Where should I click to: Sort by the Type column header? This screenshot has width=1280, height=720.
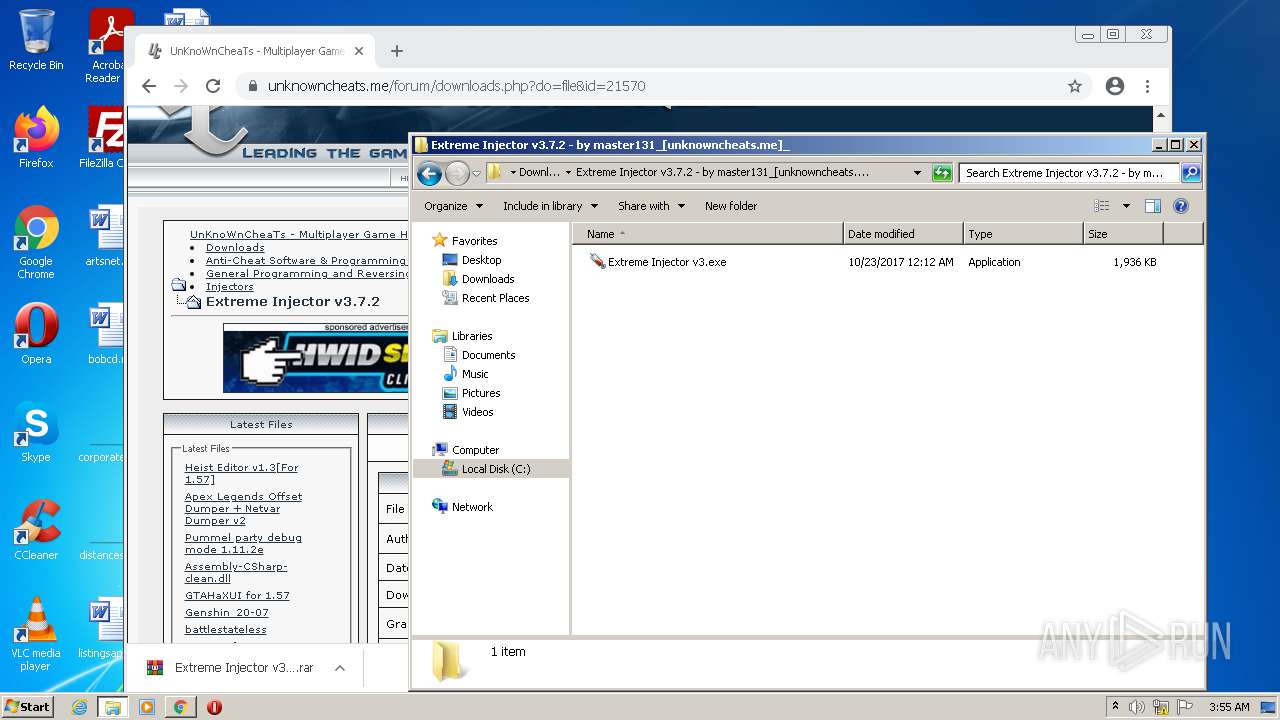[x=1023, y=234]
